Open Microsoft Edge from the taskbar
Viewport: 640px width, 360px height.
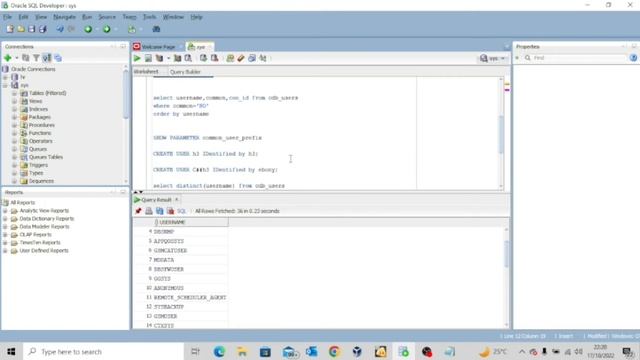[x=219, y=351]
